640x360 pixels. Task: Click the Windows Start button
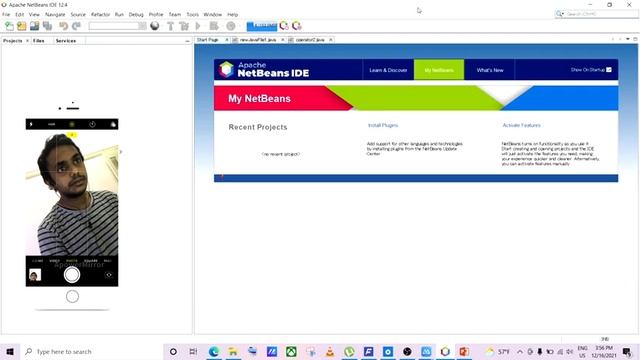[10, 351]
